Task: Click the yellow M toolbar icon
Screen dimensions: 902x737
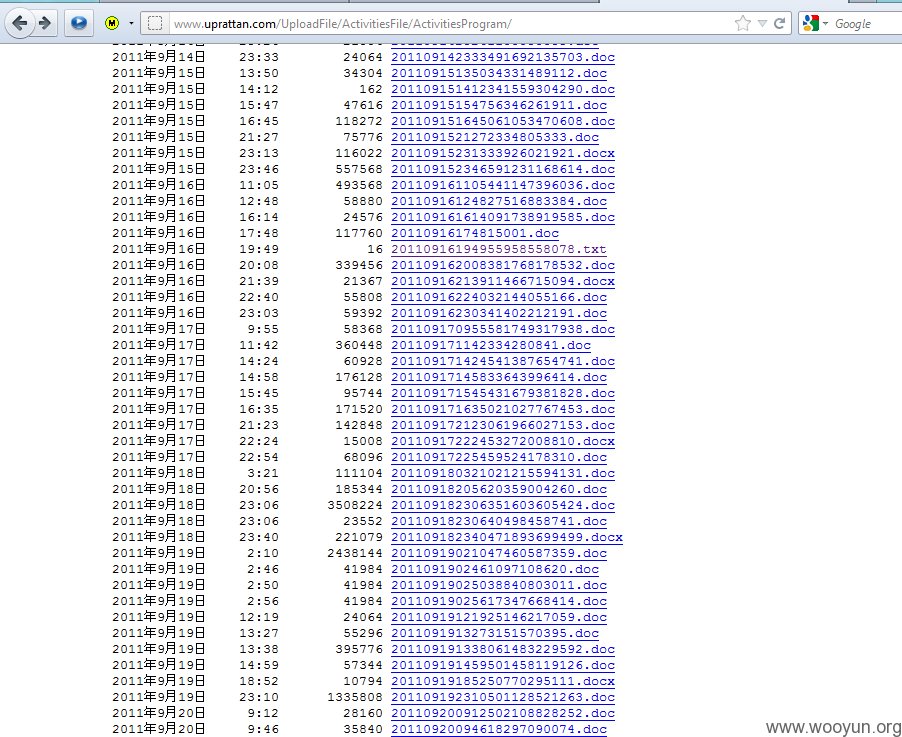Action: pyautogui.click(x=112, y=24)
